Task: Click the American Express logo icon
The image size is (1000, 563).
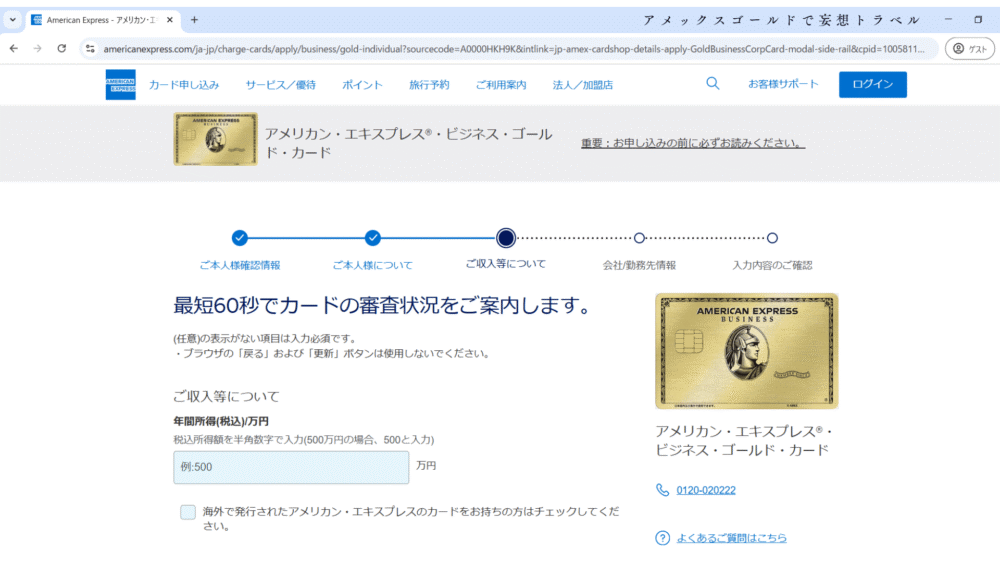Action: point(121,84)
